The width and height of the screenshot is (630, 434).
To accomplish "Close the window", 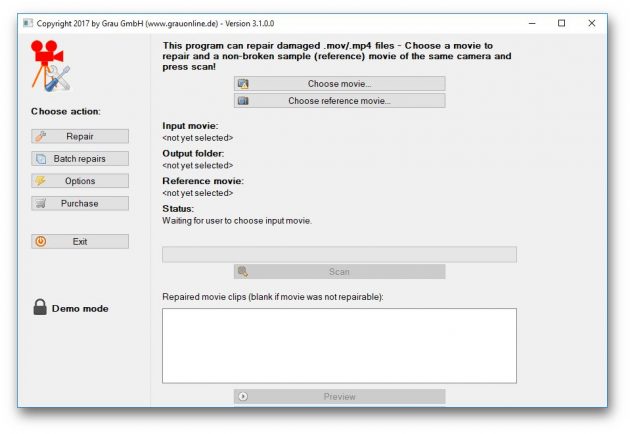I will point(592,23).
